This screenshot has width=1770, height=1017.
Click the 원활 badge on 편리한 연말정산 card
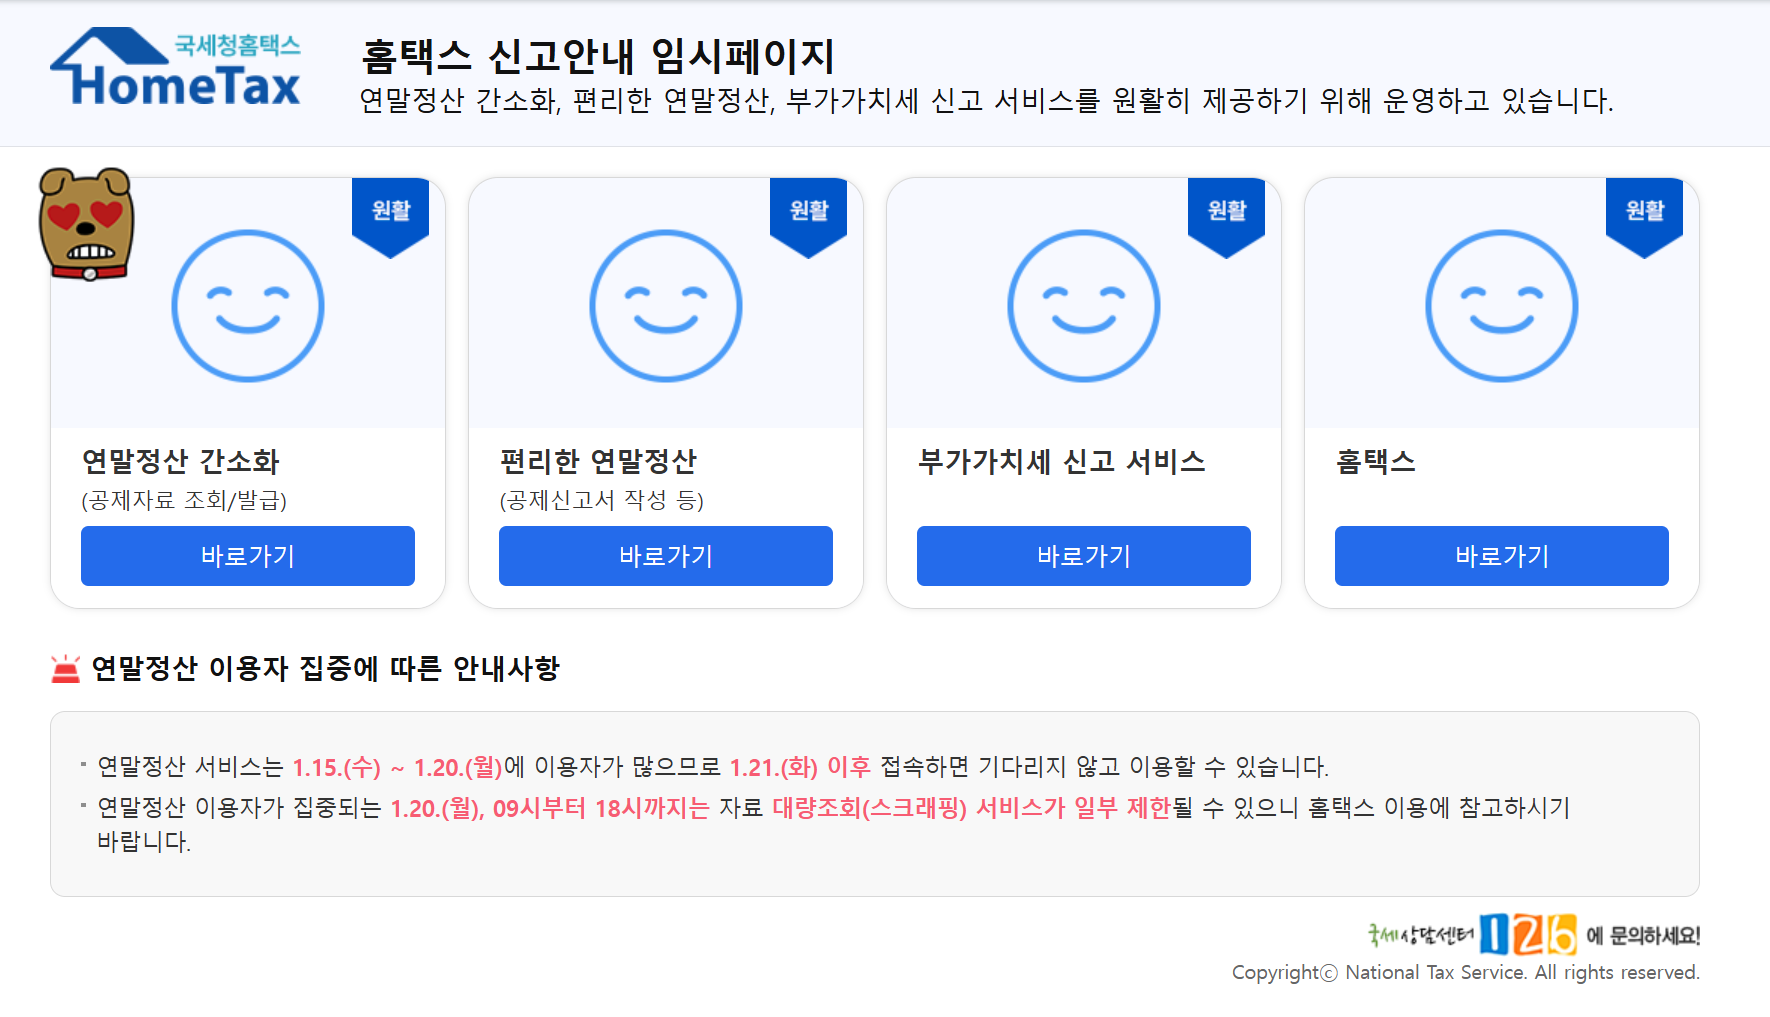point(809,217)
